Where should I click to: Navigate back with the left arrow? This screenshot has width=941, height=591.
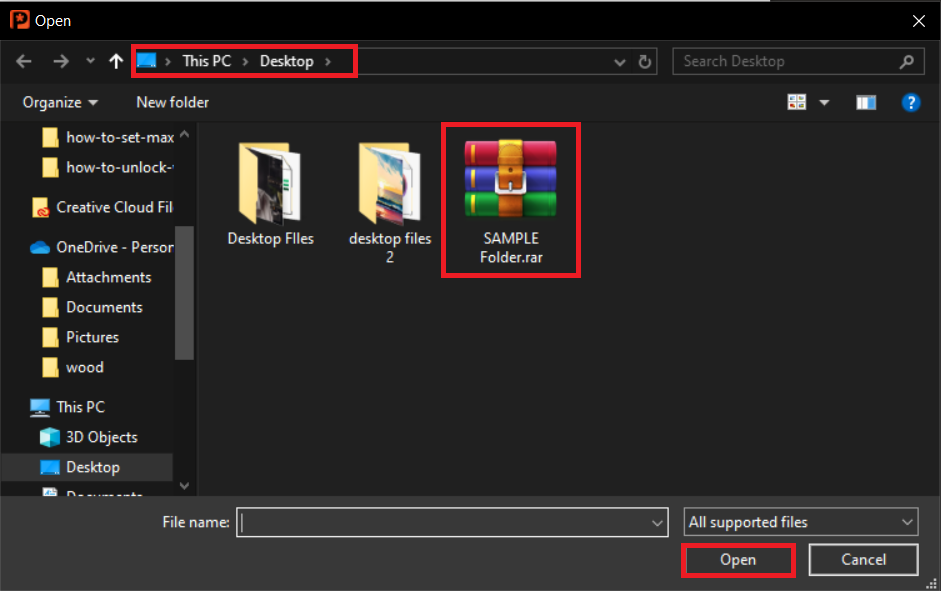click(x=23, y=61)
